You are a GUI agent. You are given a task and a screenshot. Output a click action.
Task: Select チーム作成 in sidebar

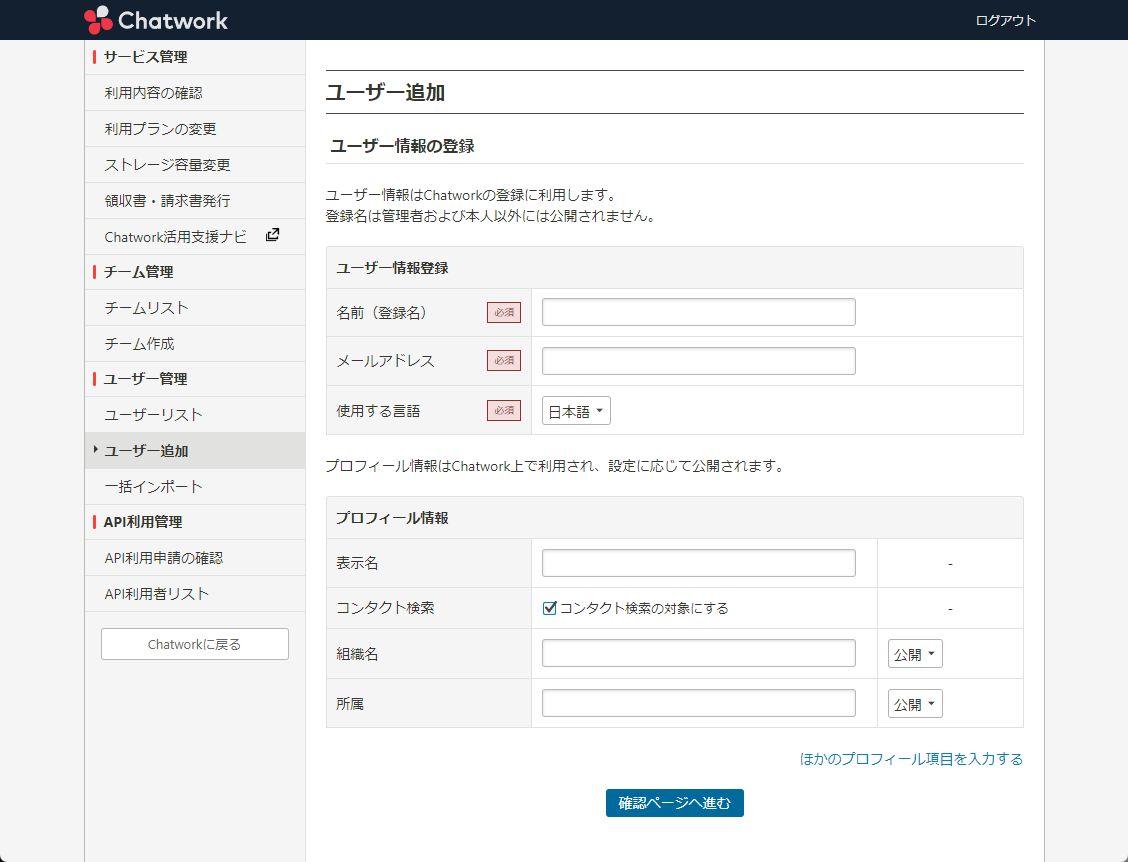tap(139, 344)
